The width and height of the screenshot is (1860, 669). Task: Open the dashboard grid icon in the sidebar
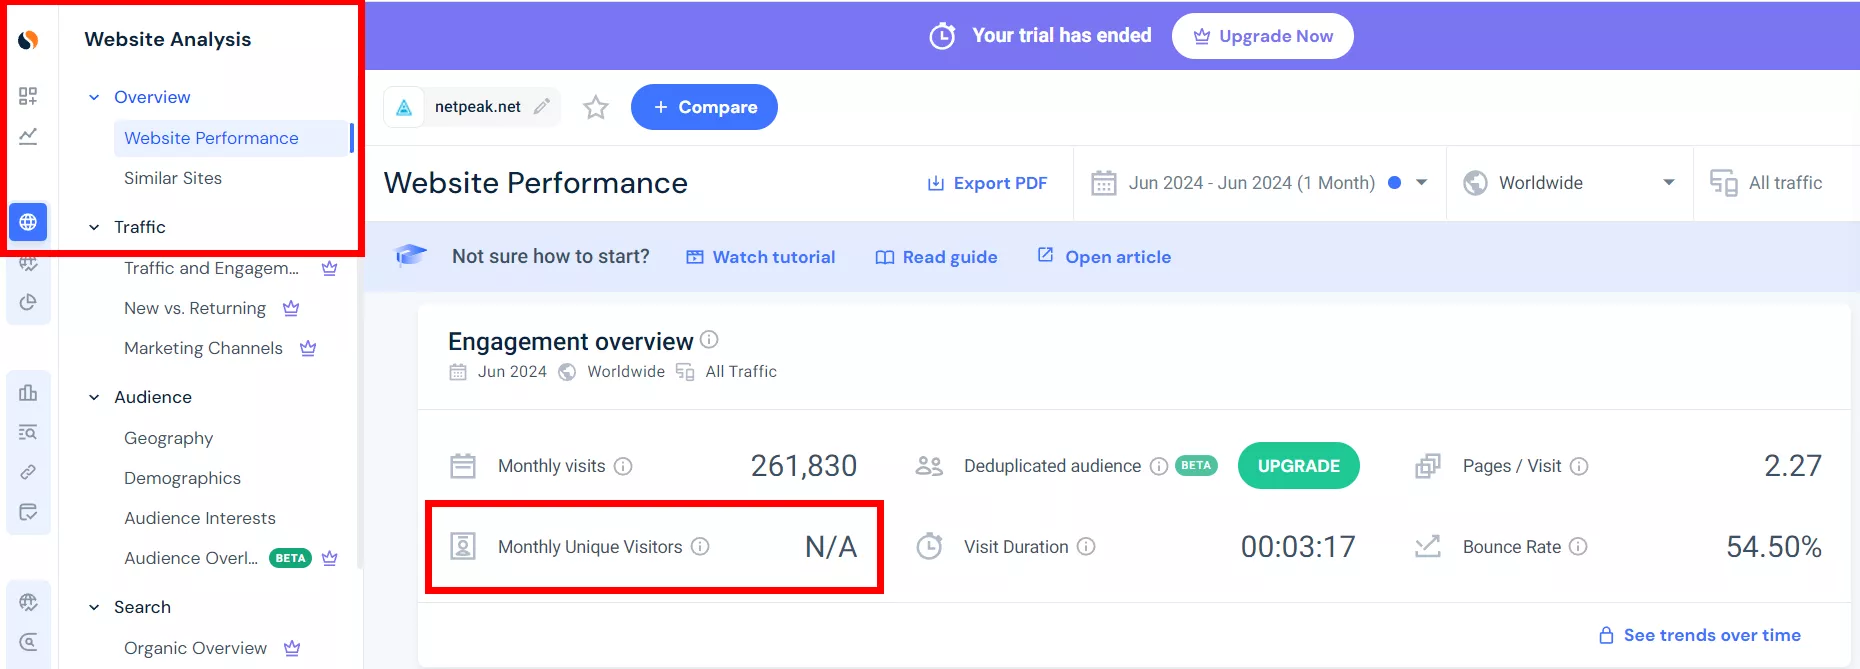pyautogui.click(x=28, y=96)
